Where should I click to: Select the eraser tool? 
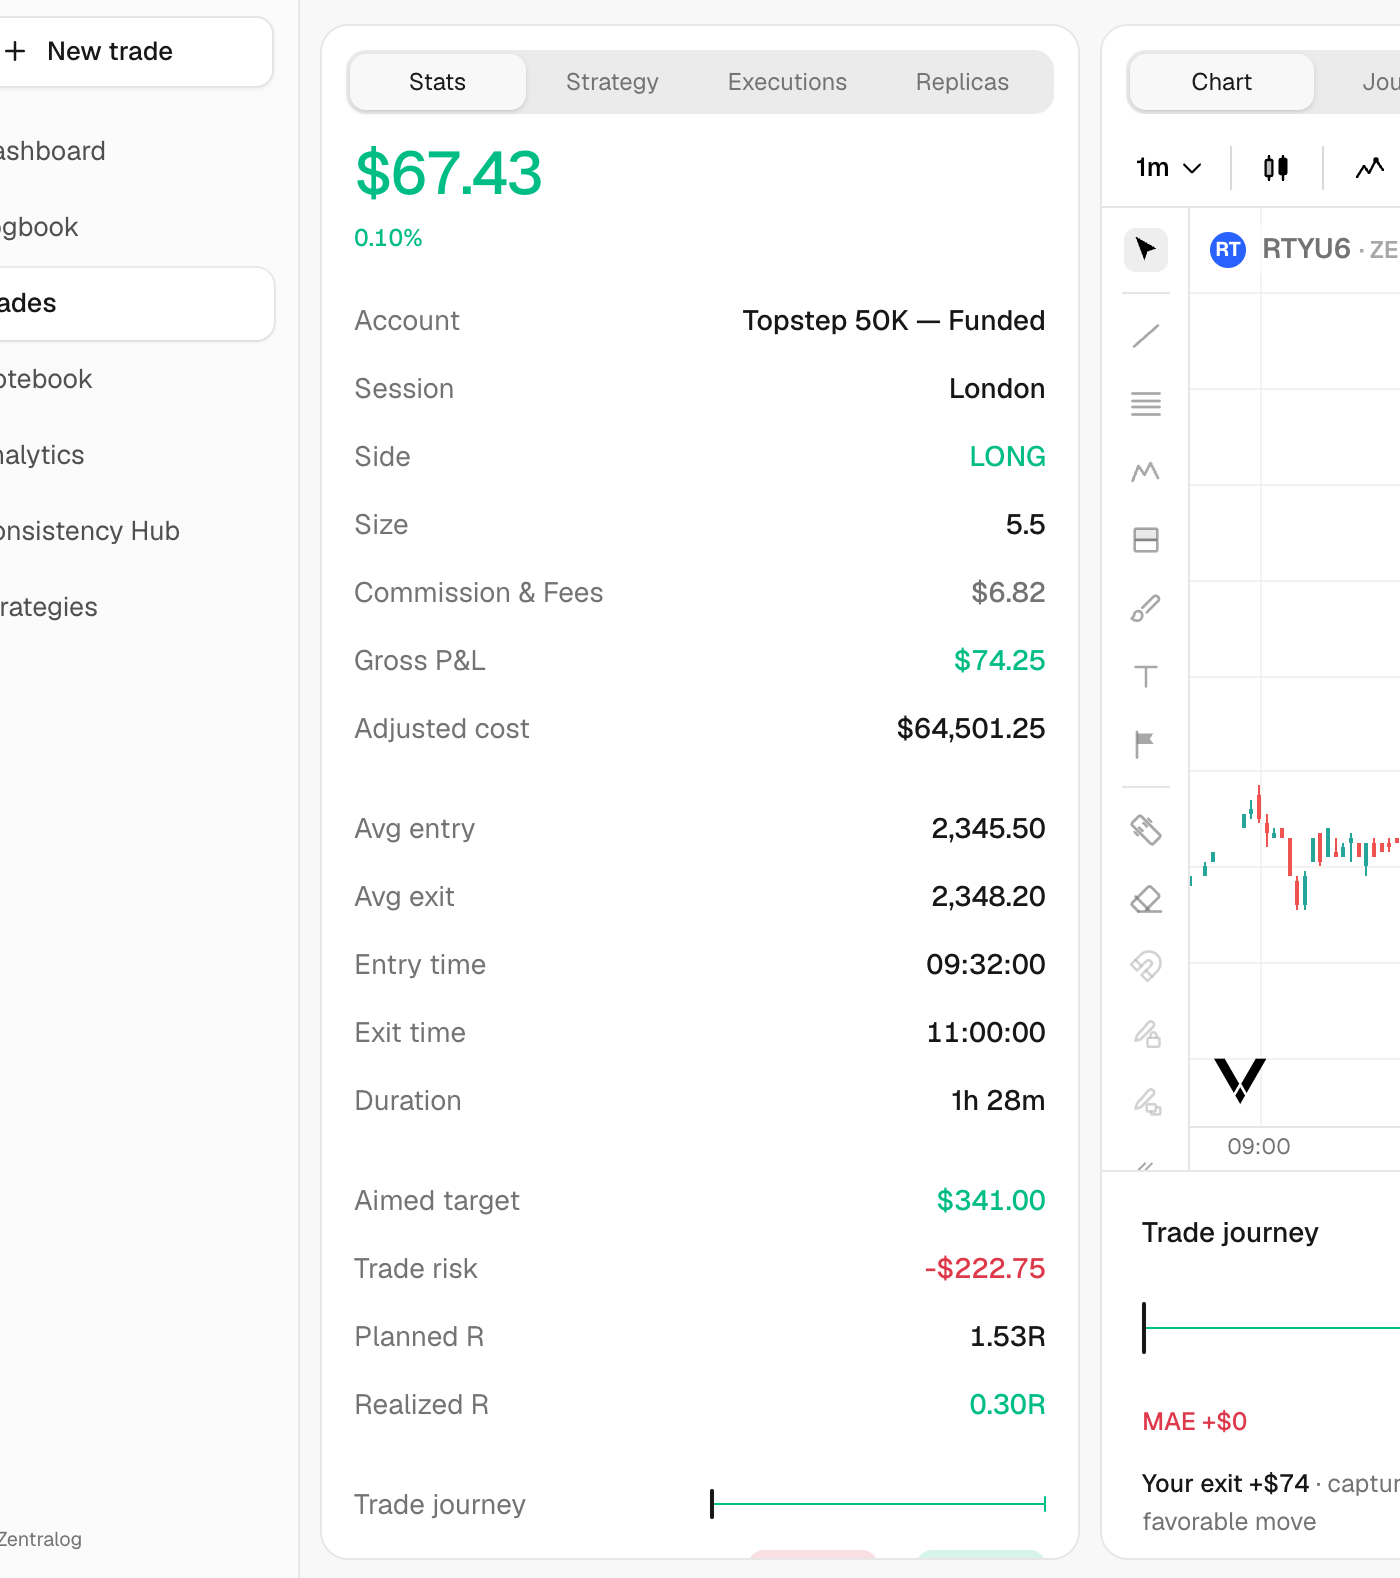pos(1146,898)
